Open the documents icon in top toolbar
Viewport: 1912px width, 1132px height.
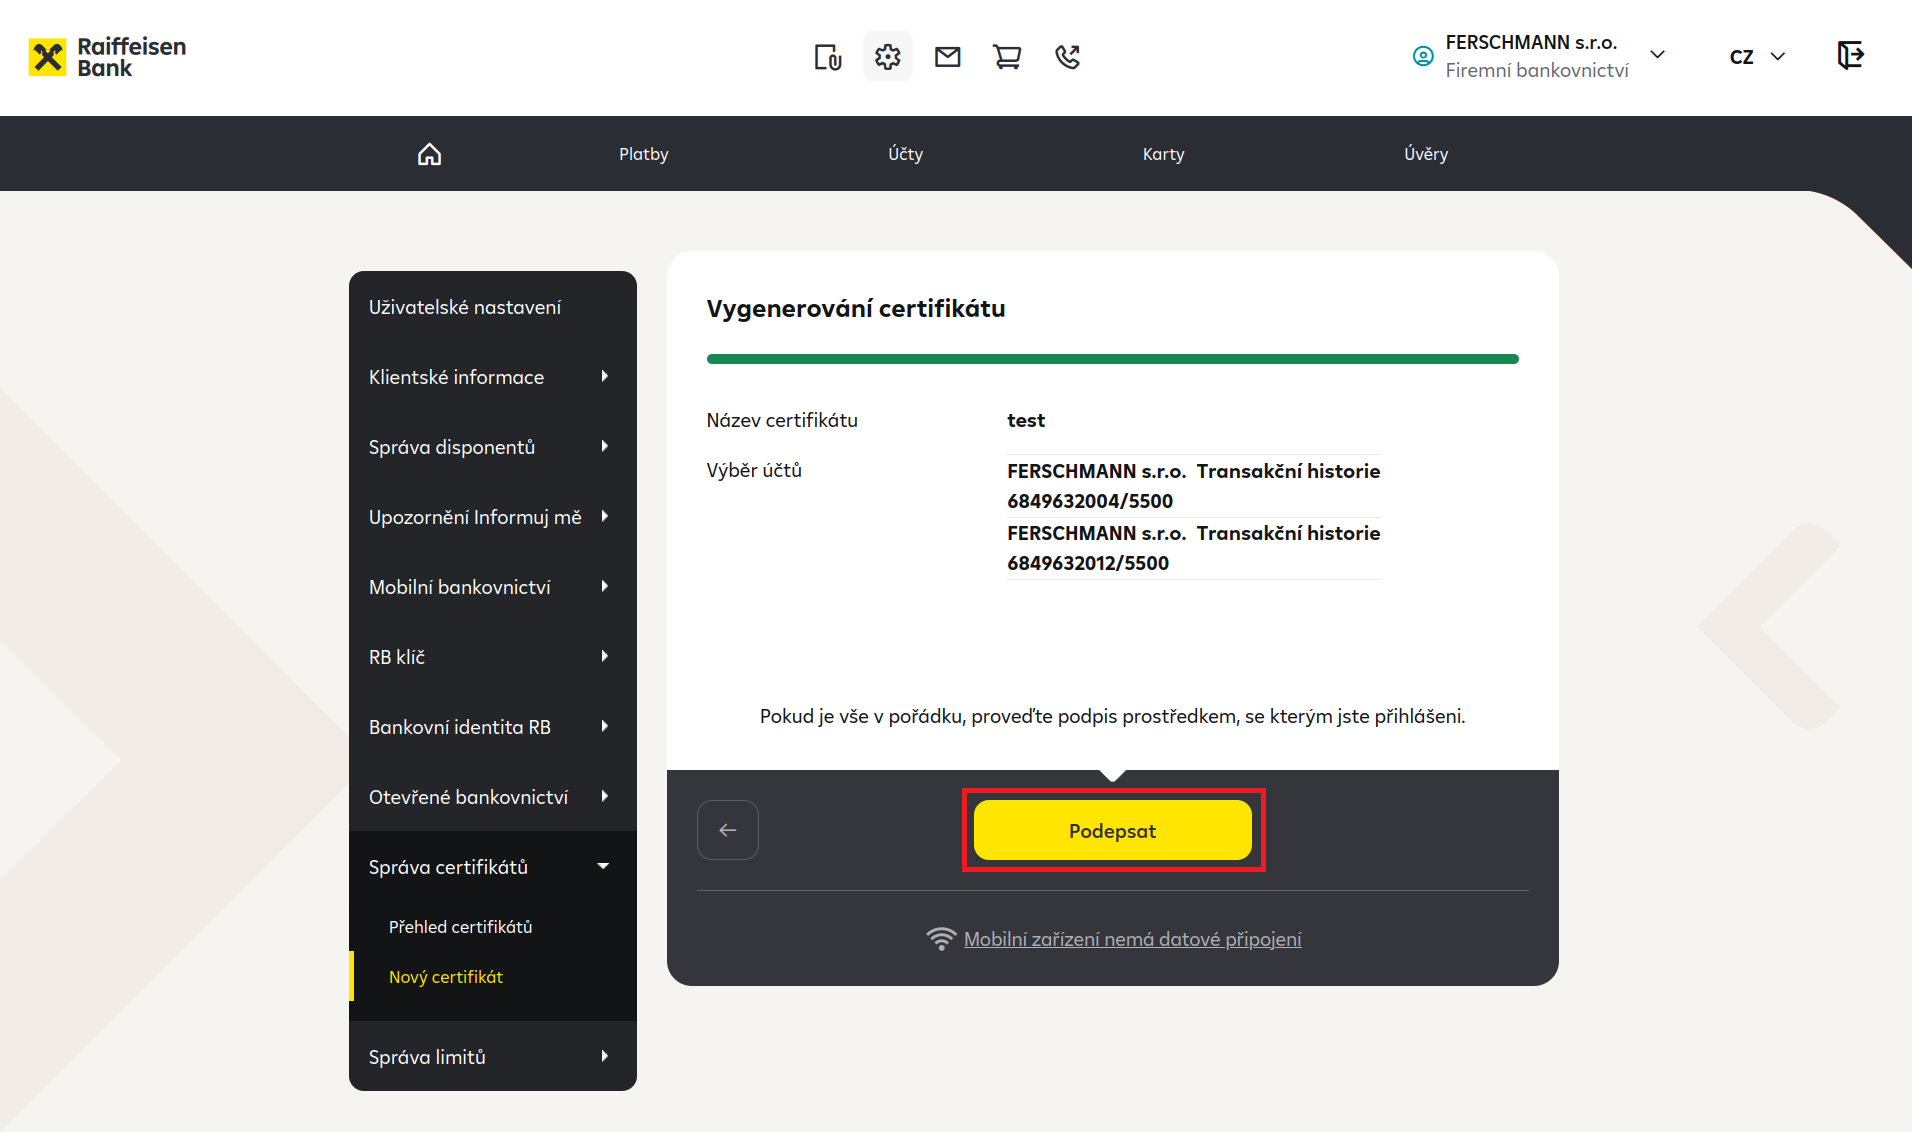coord(828,57)
